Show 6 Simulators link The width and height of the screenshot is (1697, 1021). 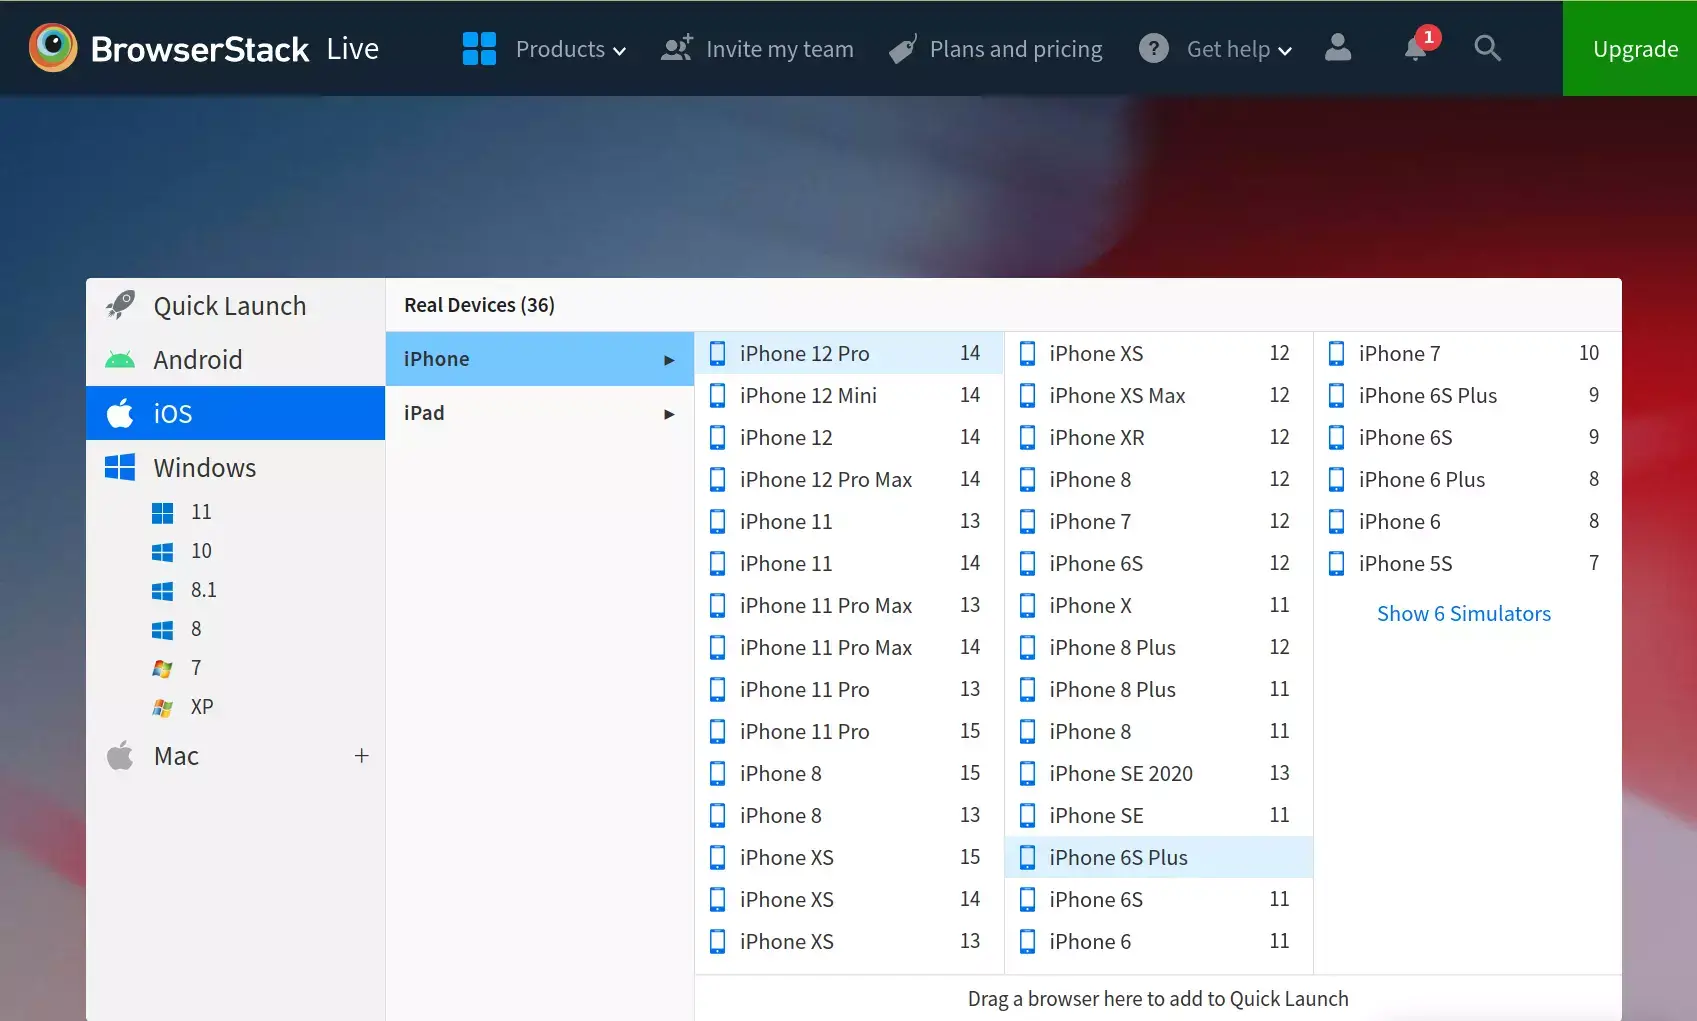click(x=1464, y=613)
